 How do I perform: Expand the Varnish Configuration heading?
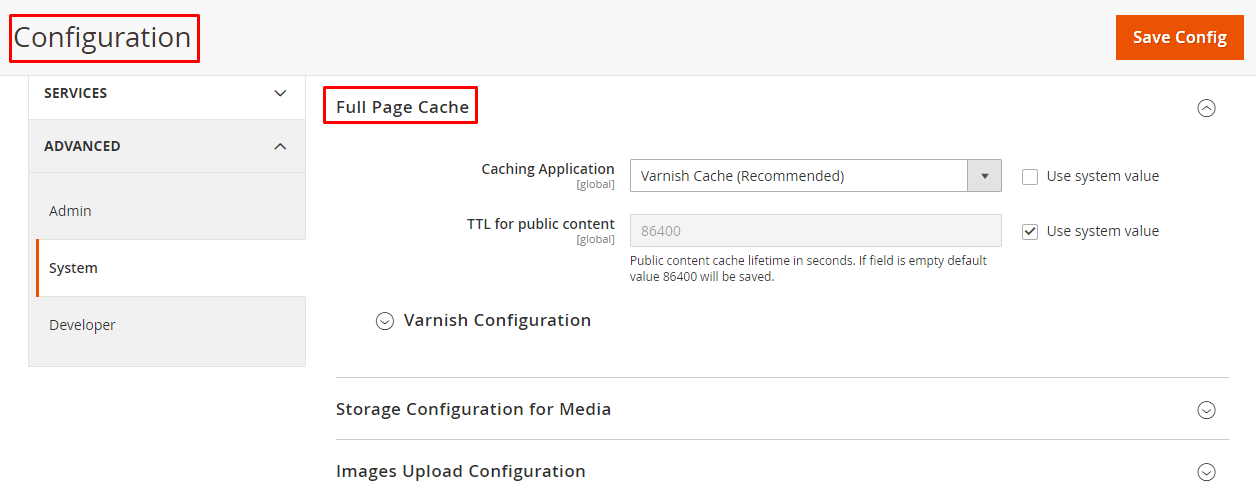[x=497, y=321]
